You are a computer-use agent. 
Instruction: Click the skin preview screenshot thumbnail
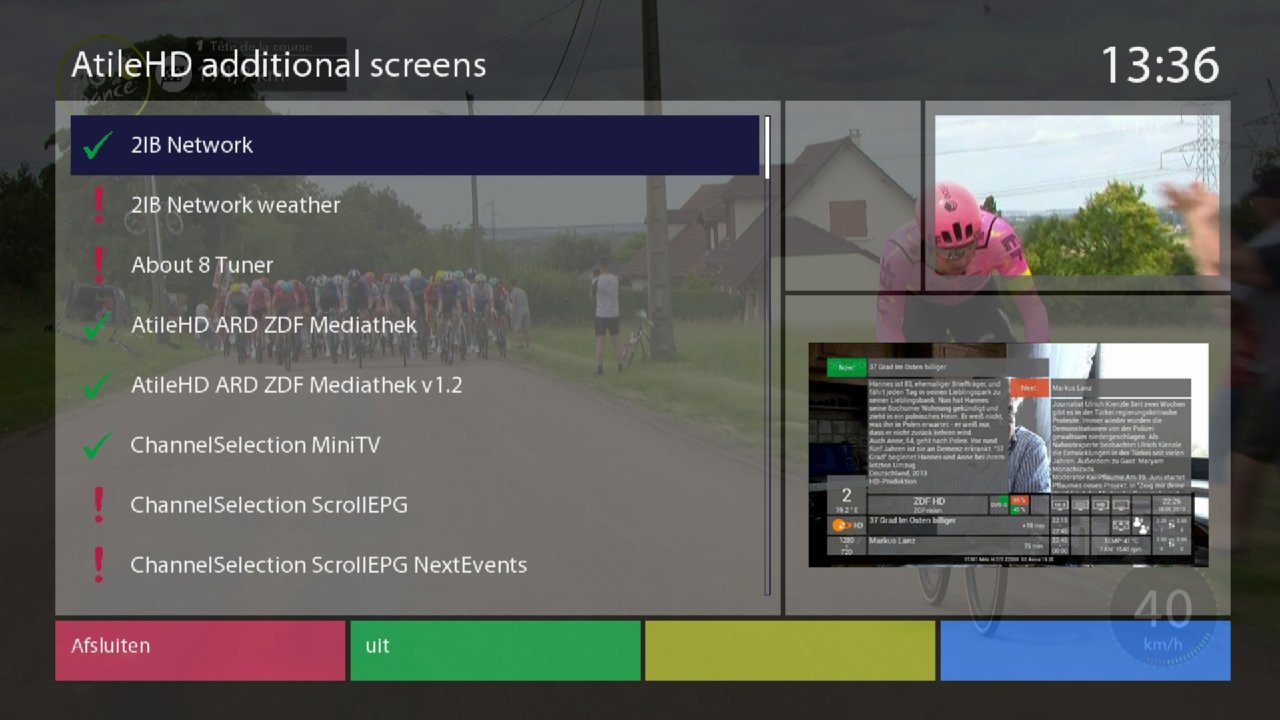[x=1008, y=455]
